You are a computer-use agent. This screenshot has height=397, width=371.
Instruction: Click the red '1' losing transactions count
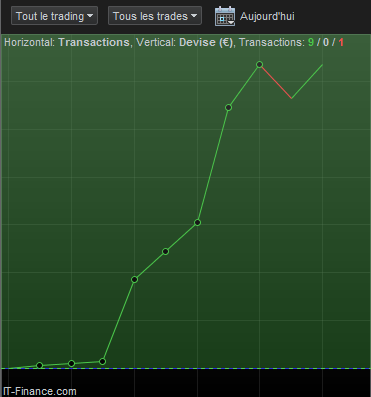[x=341, y=42]
